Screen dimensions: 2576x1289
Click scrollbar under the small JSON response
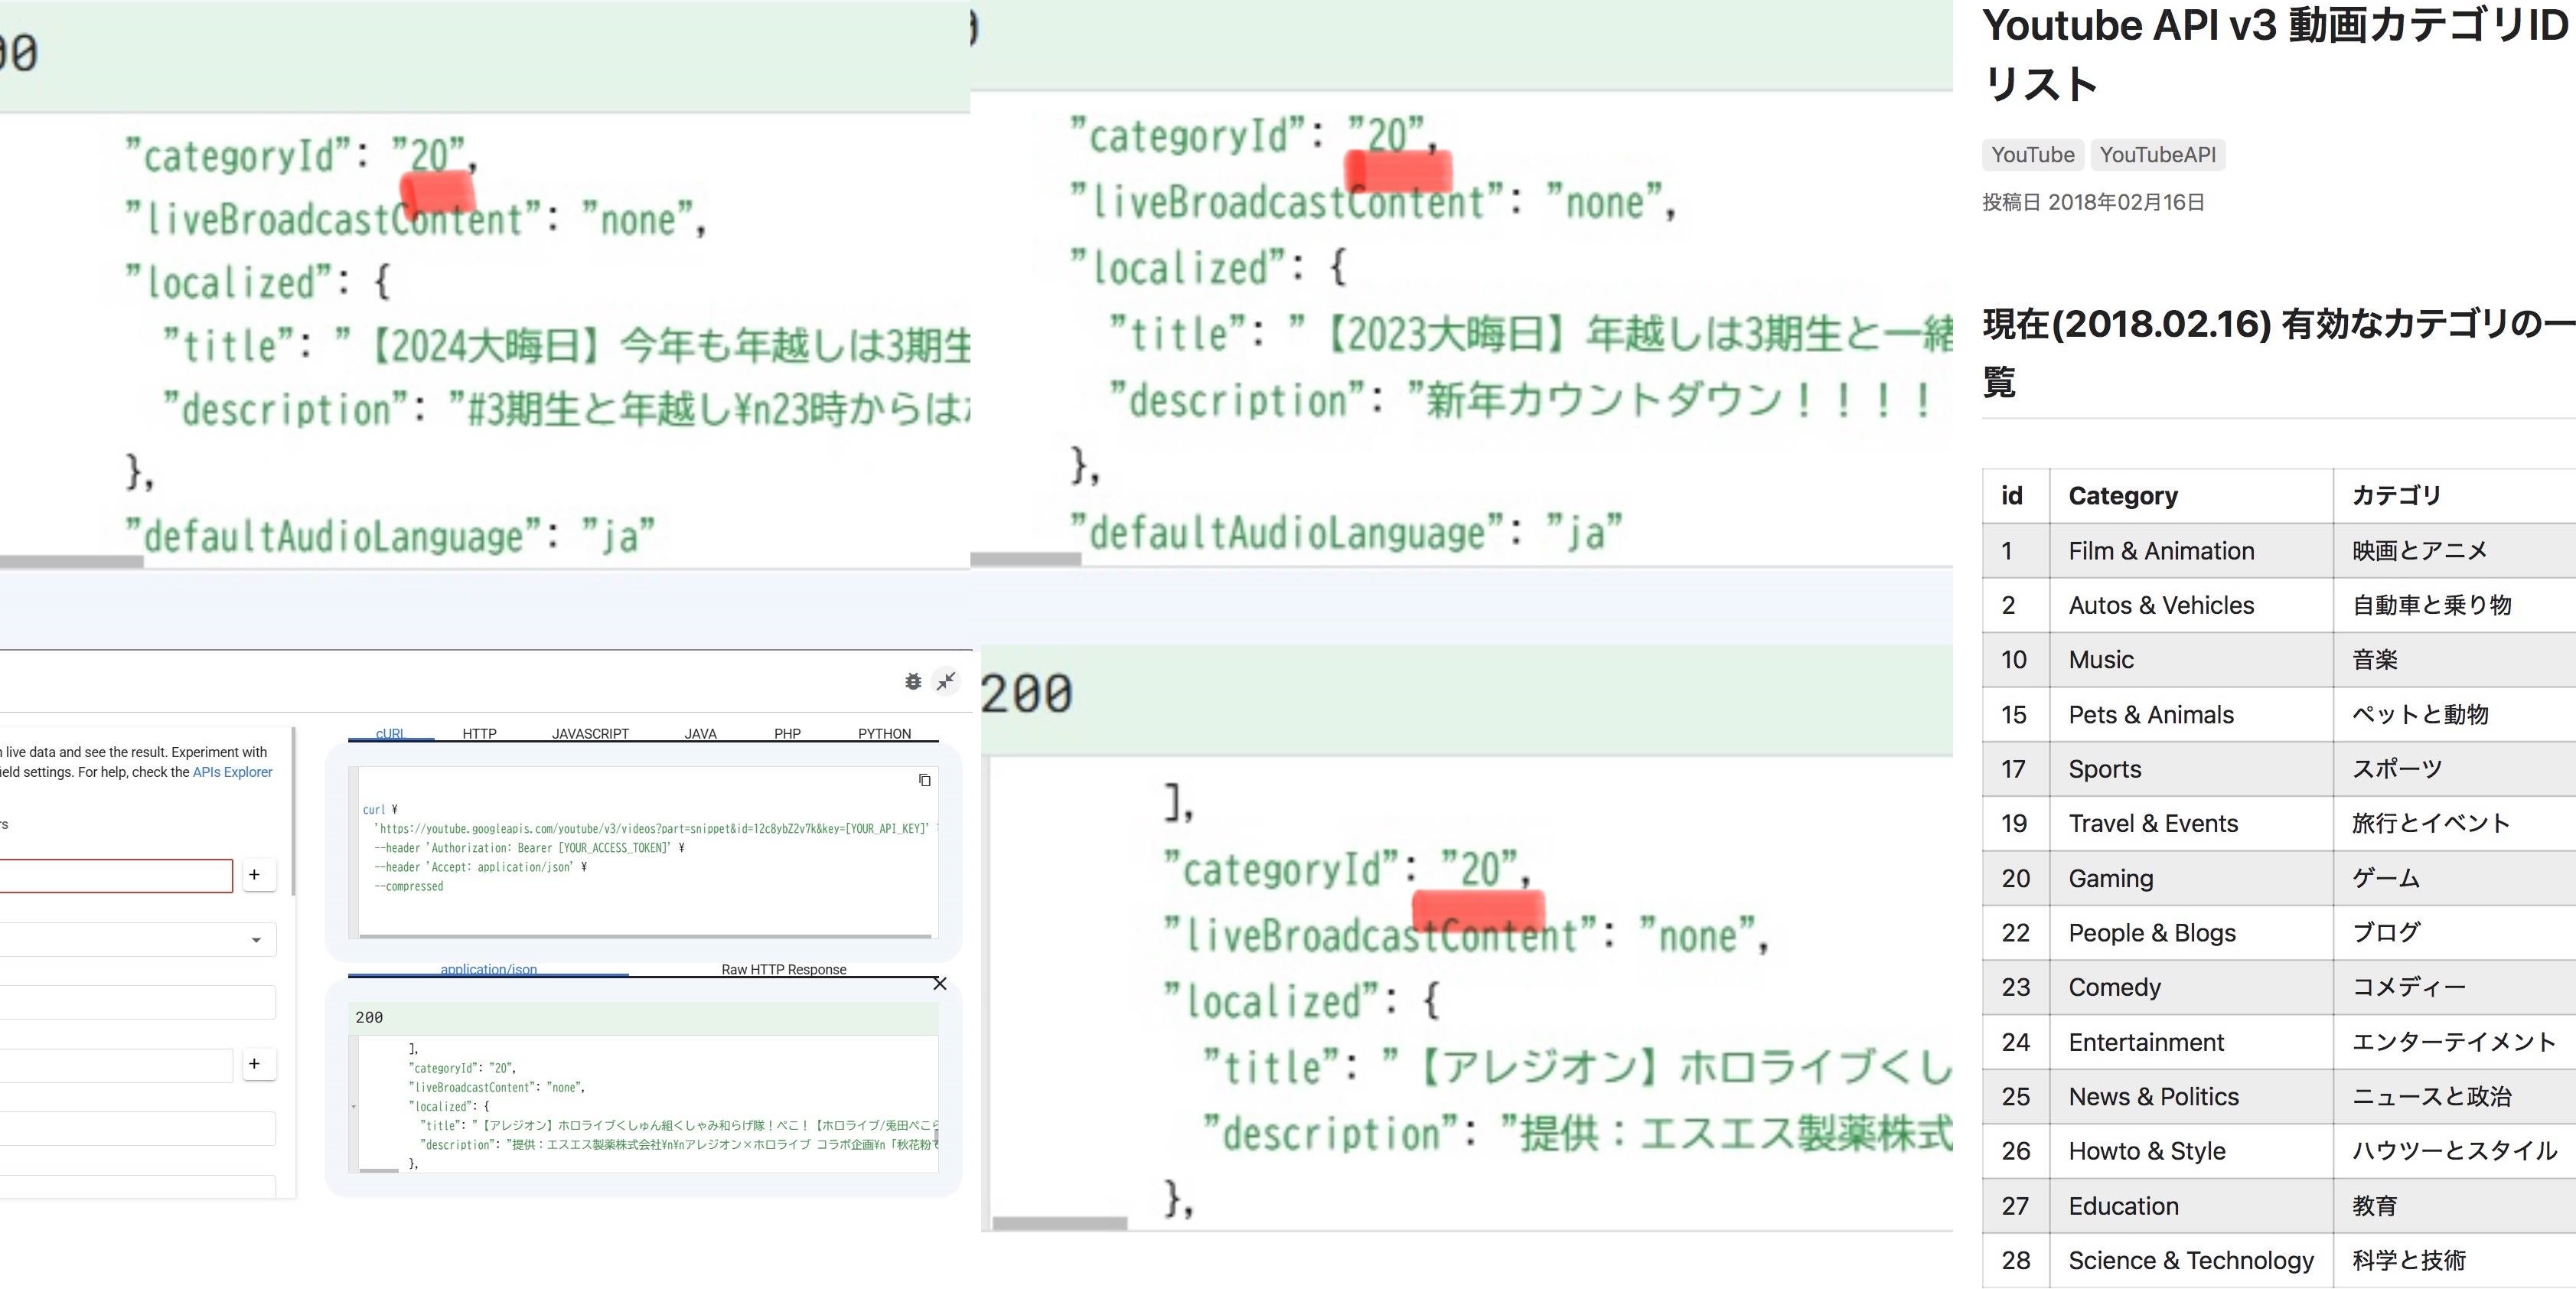click(379, 1170)
